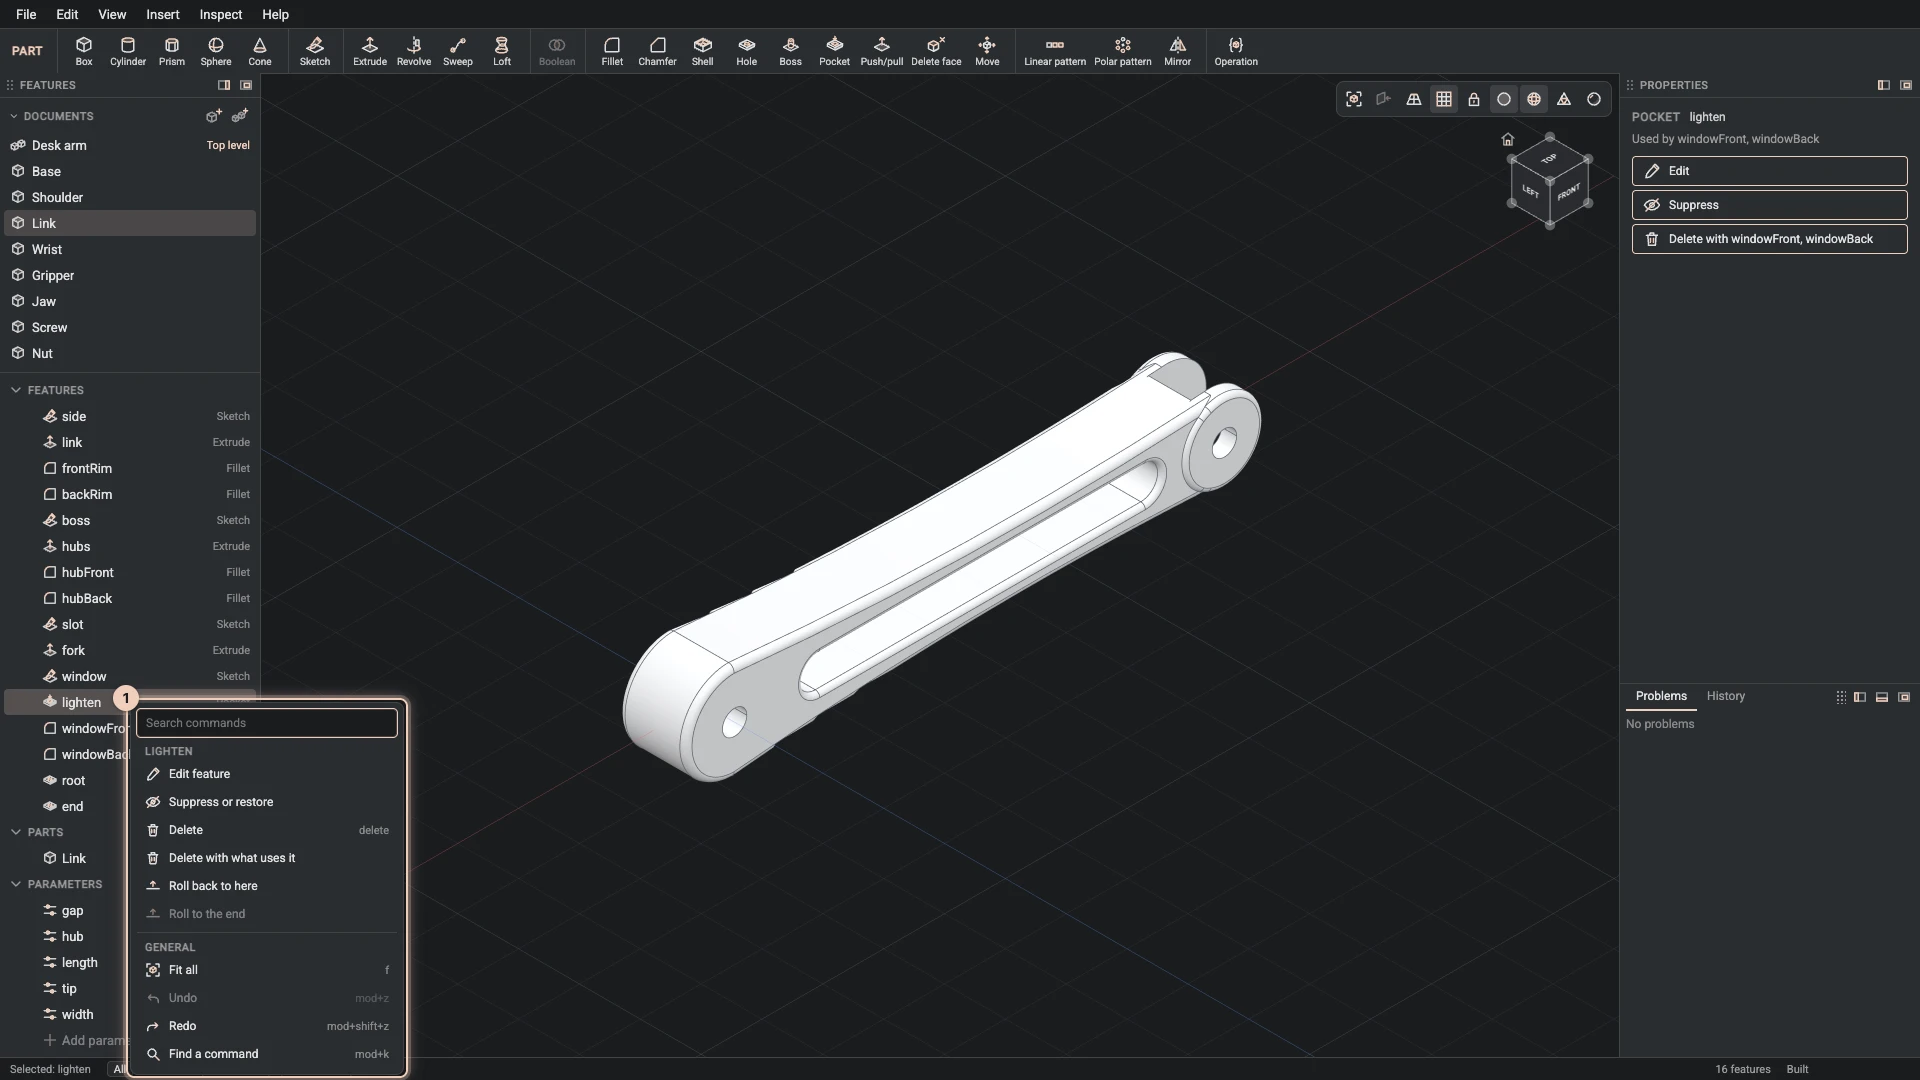Toggle shaded display mode circle icon
The width and height of the screenshot is (1920, 1080).
coord(1504,99)
